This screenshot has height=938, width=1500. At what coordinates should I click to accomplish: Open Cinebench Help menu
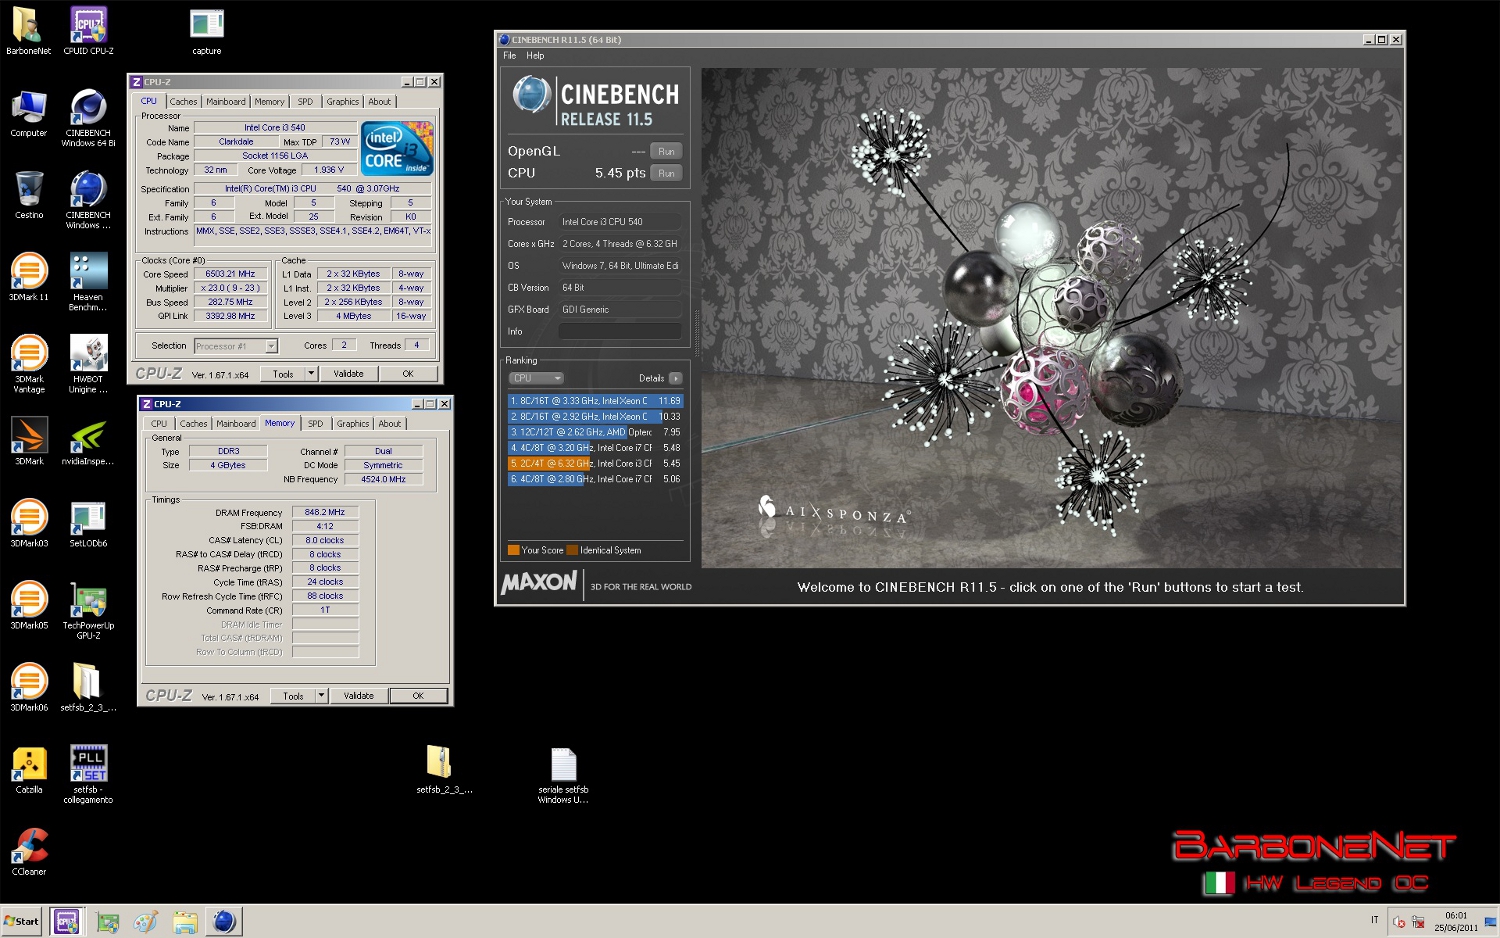pos(535,56)
